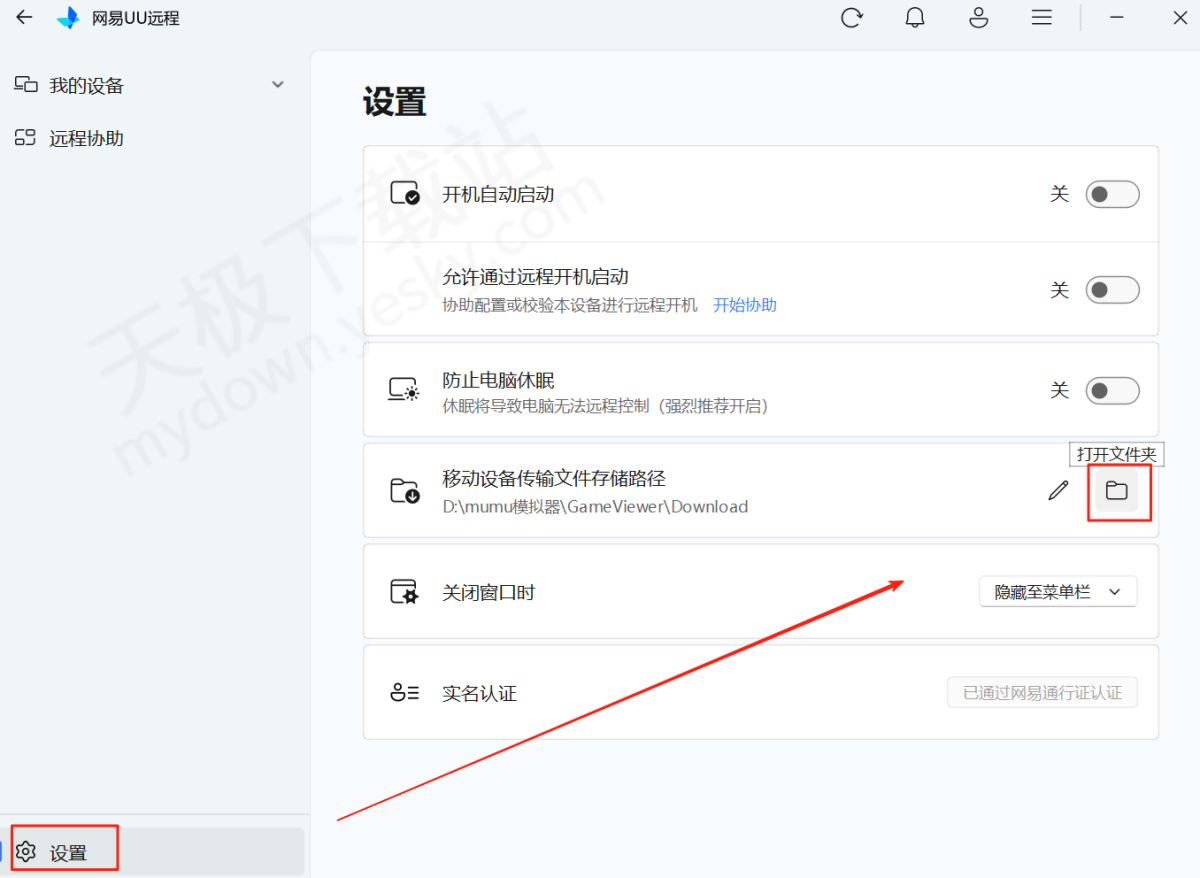This screenshot has height=878, width=1200.
Task: Click the back arrow in title bar
Action: 25,17
